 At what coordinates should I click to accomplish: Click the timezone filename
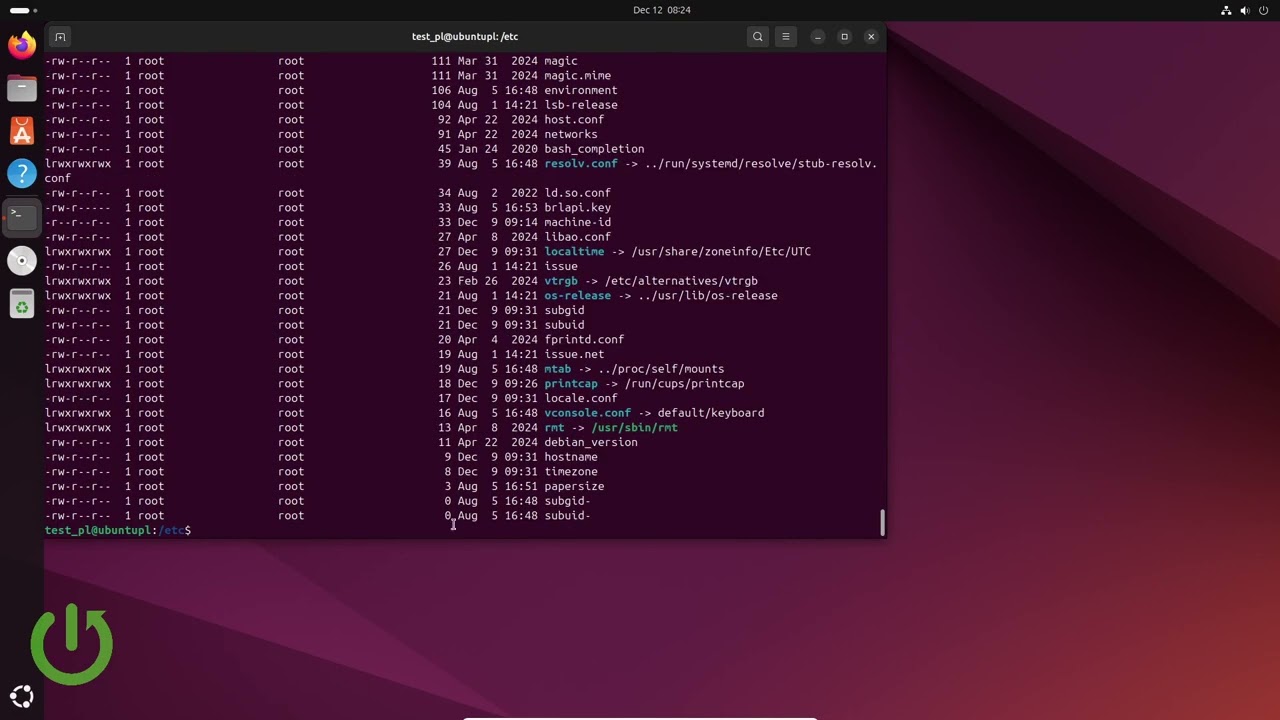(x=571, y=472)
